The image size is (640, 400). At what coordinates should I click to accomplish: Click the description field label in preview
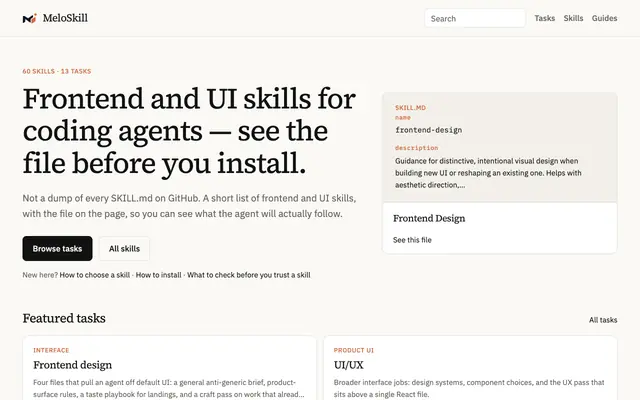(416, 148)
